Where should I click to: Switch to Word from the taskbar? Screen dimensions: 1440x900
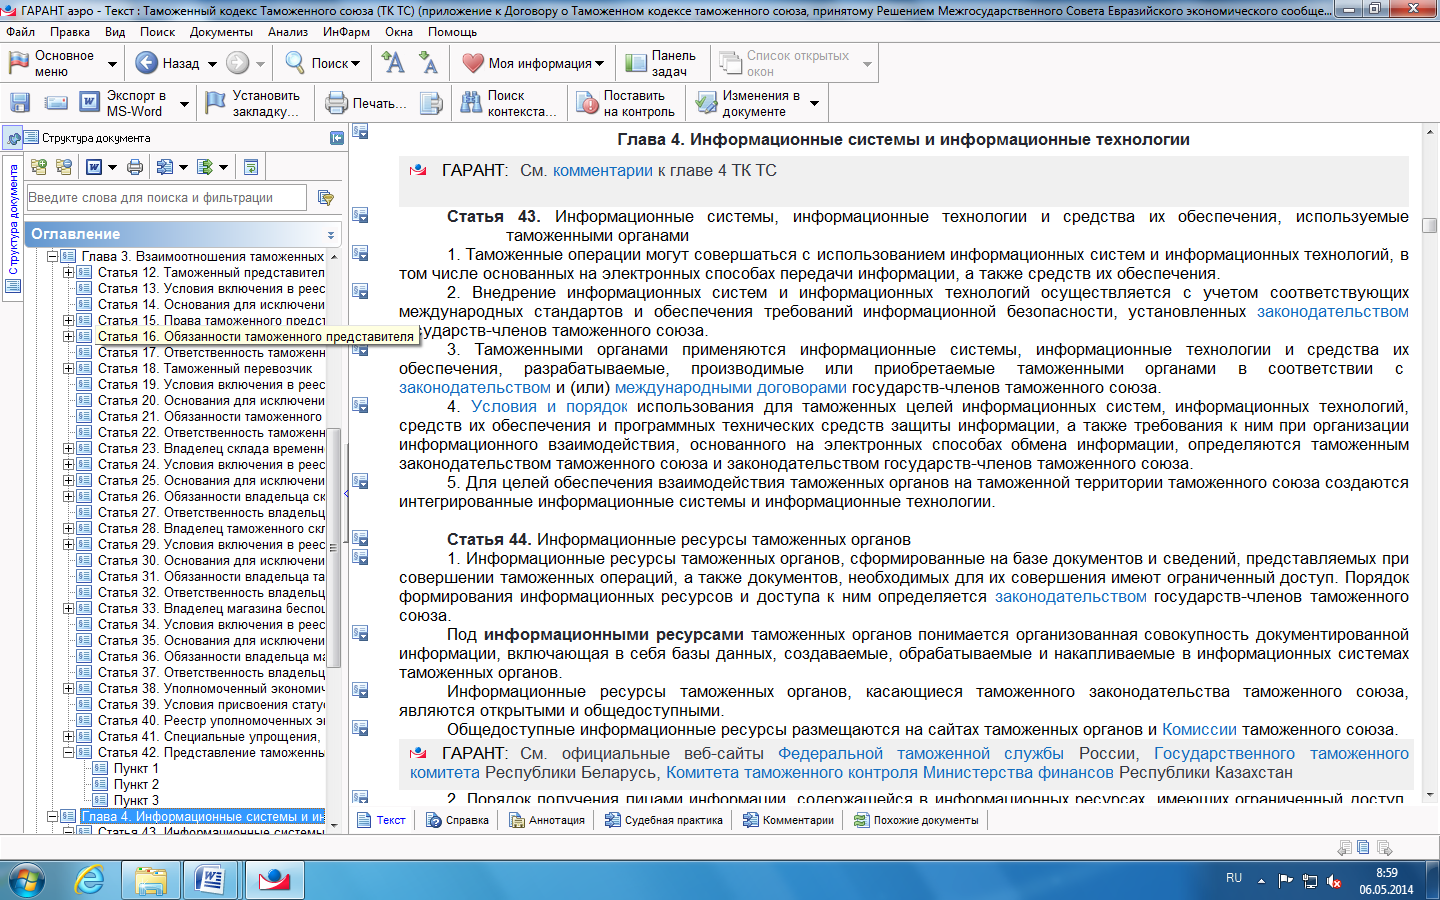[x=212, y=880]
